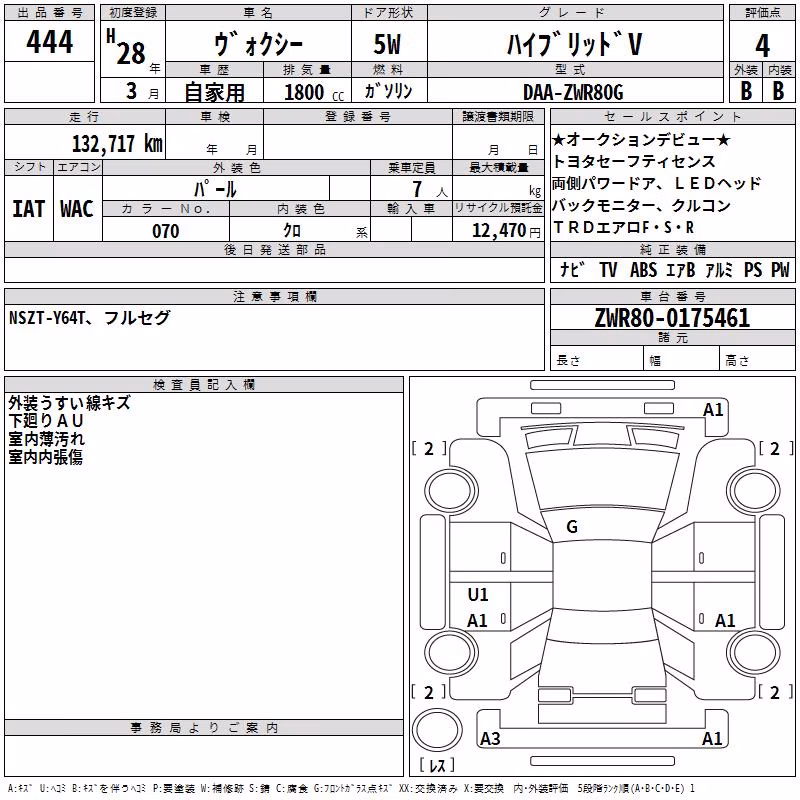
Task: Click the 自家用 vehicle history value
Action: [x=214, y=92]
